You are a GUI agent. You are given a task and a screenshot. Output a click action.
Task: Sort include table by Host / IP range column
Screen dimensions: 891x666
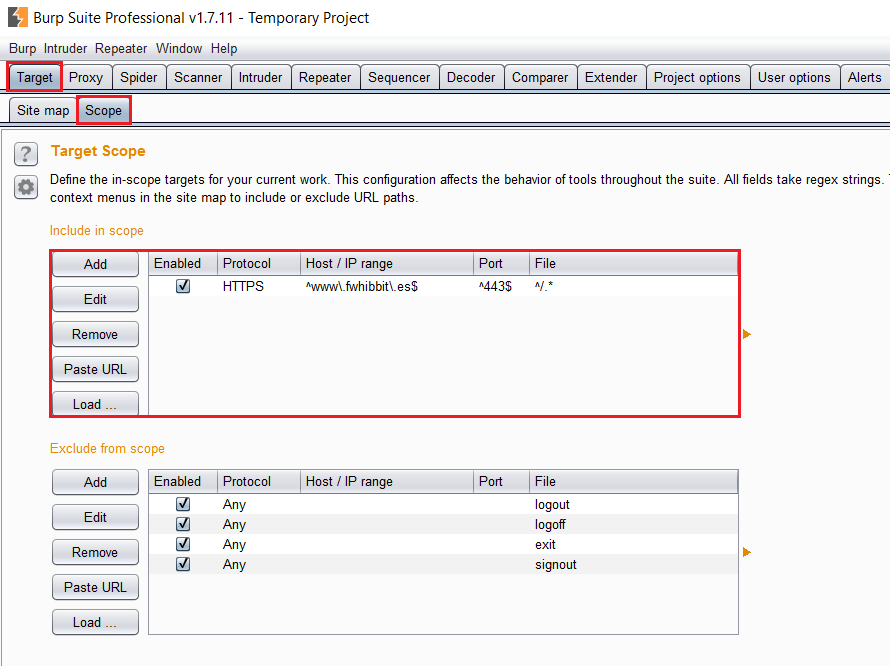tap(386, 263)
